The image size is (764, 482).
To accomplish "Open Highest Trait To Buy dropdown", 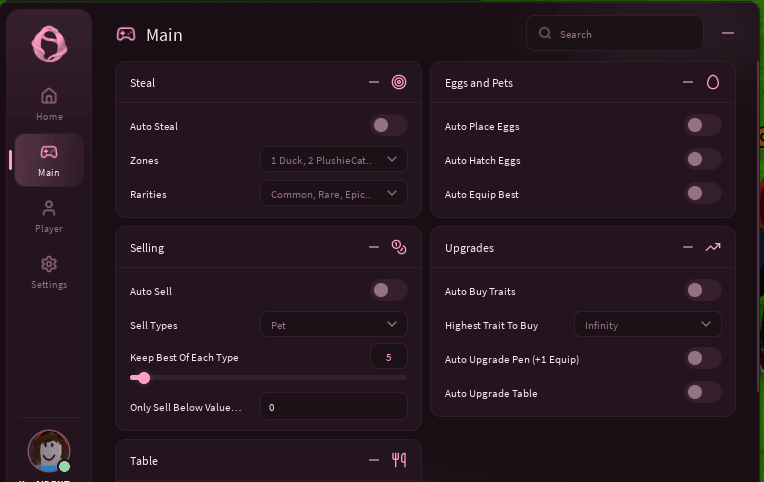I will coord(648,325).
